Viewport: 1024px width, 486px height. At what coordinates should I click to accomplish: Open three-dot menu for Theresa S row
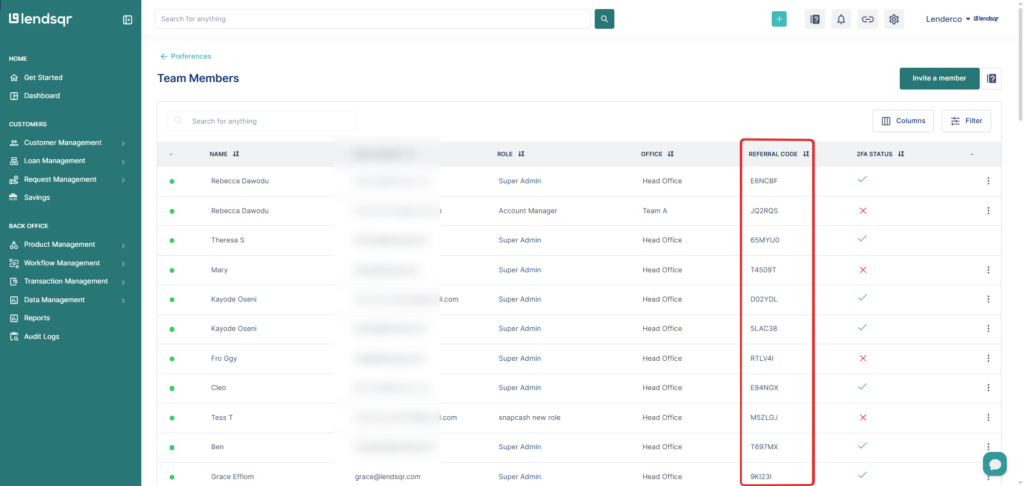click(x=987, y=240)
